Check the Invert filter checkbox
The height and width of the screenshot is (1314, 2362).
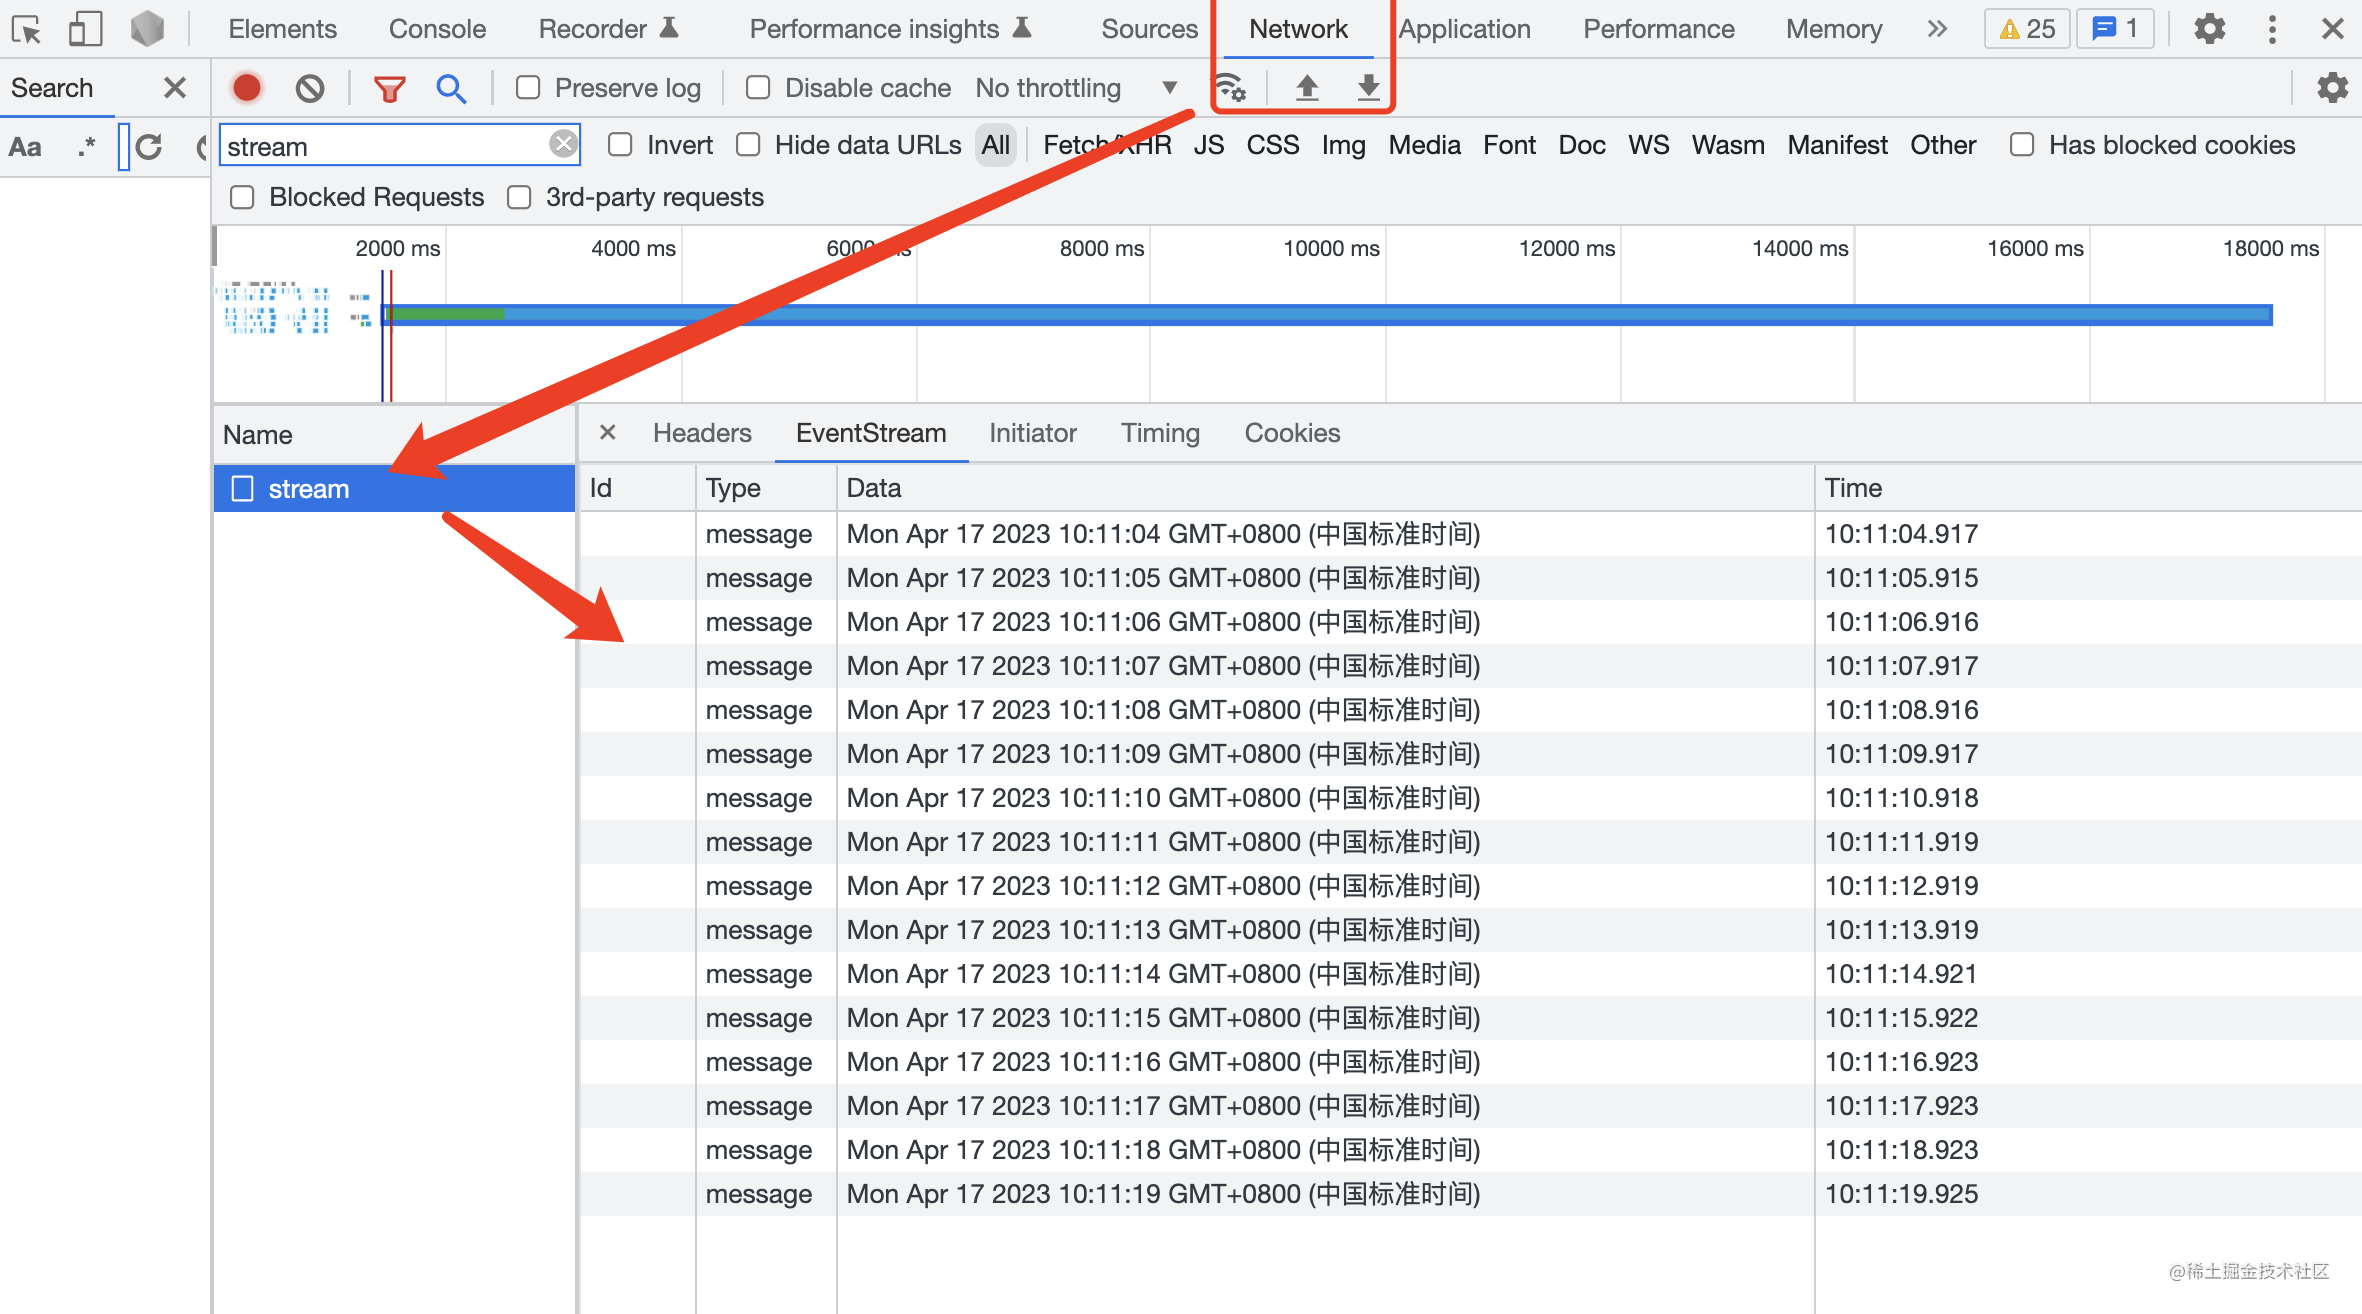(620, 145)
